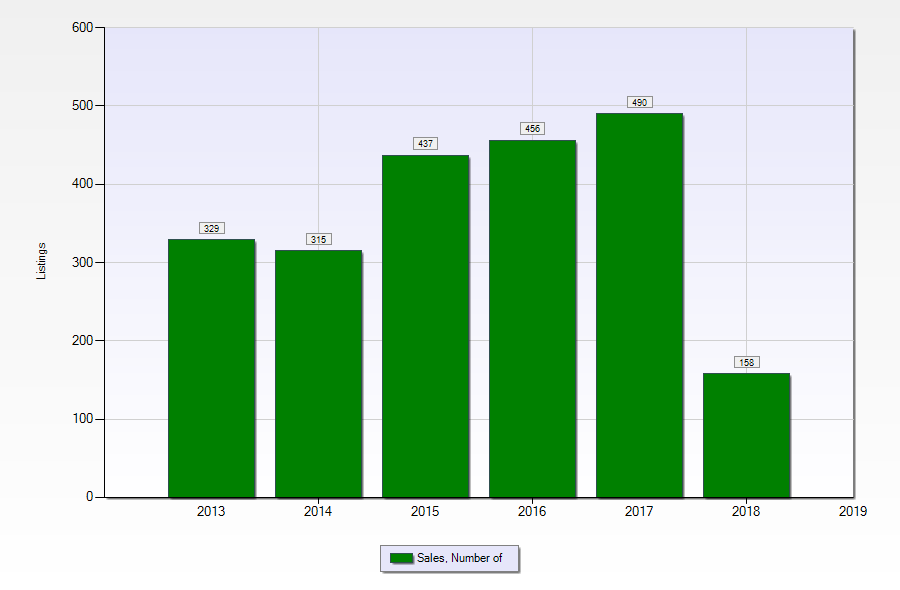The height and width of the screenshot is (590, 900).
Task: Select the 158 data label
Action: coord(746,362)
